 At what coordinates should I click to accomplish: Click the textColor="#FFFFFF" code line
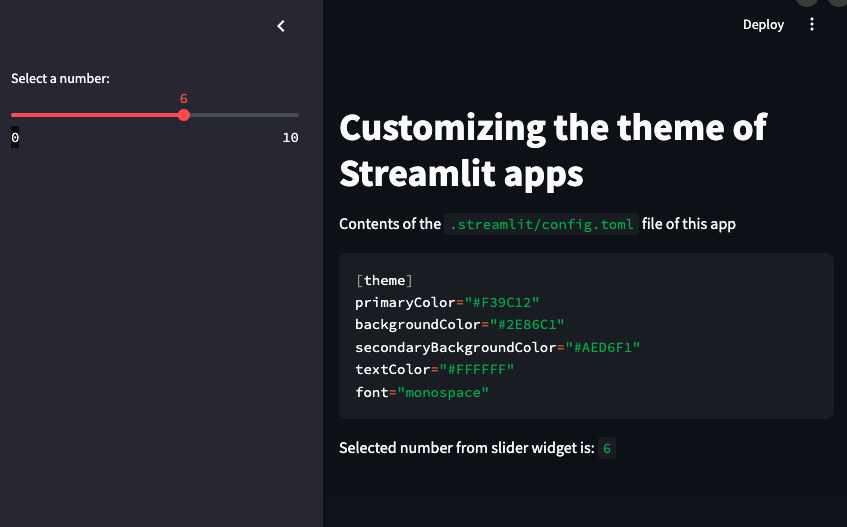[434, 369]
